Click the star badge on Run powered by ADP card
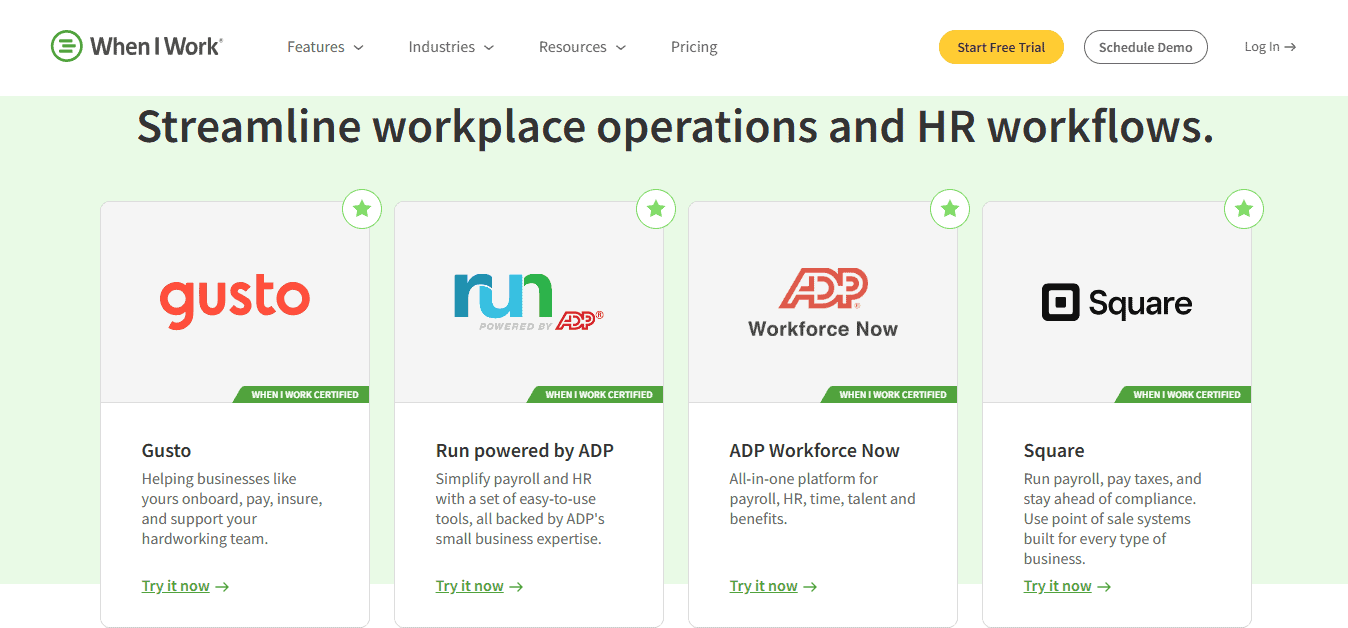The image size is (1348, 628). coord(656,209)
